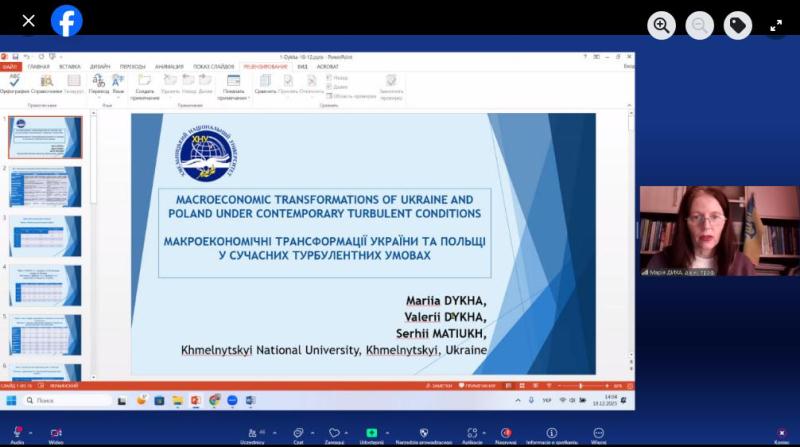Zoom in on the image
Screen dimensions: 800x447
pyautogui.click(x=661, y=25)
